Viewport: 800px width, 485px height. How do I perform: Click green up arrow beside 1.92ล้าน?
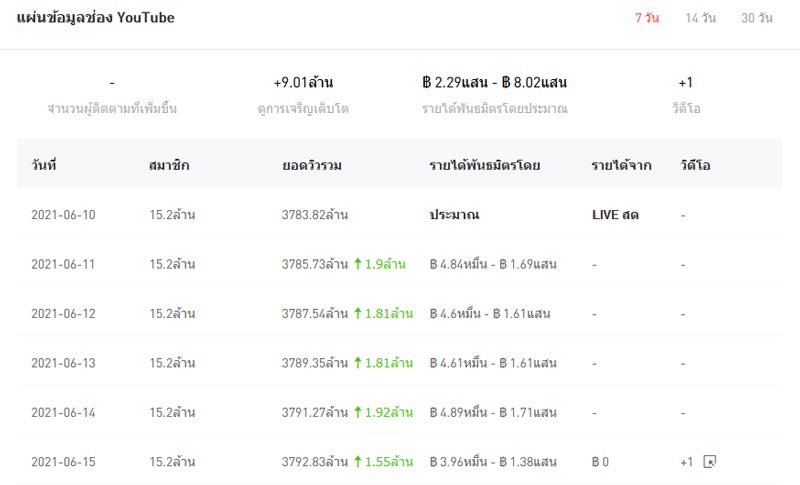[x=358, y=412]
